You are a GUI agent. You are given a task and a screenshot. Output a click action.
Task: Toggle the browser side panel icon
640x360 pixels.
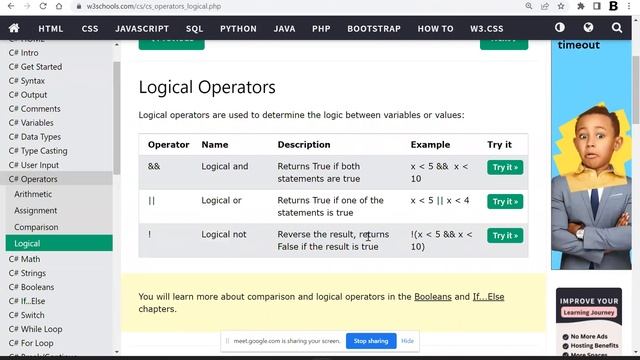(597, 6)
